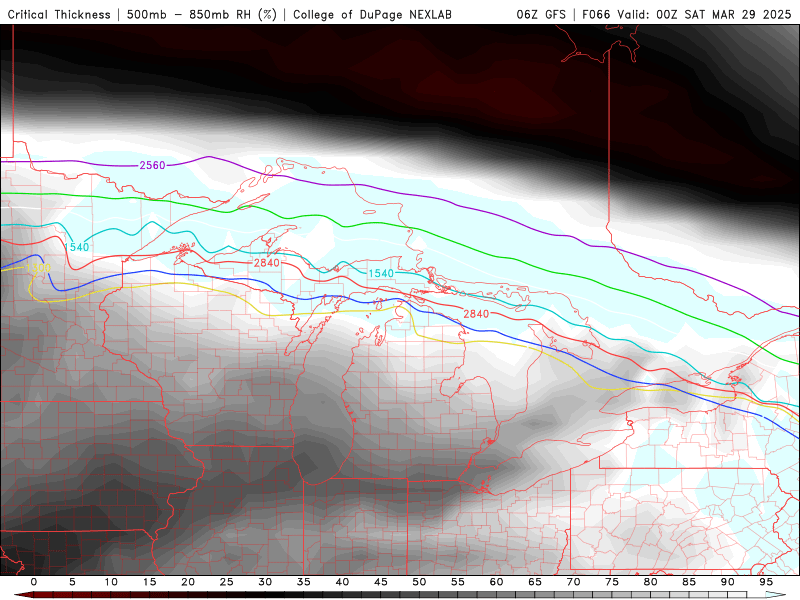This screenshot has width=800, height=600.
Task: Select the "500mb – 850mb RH (%)" header text
Action: (x=202, y=14)
